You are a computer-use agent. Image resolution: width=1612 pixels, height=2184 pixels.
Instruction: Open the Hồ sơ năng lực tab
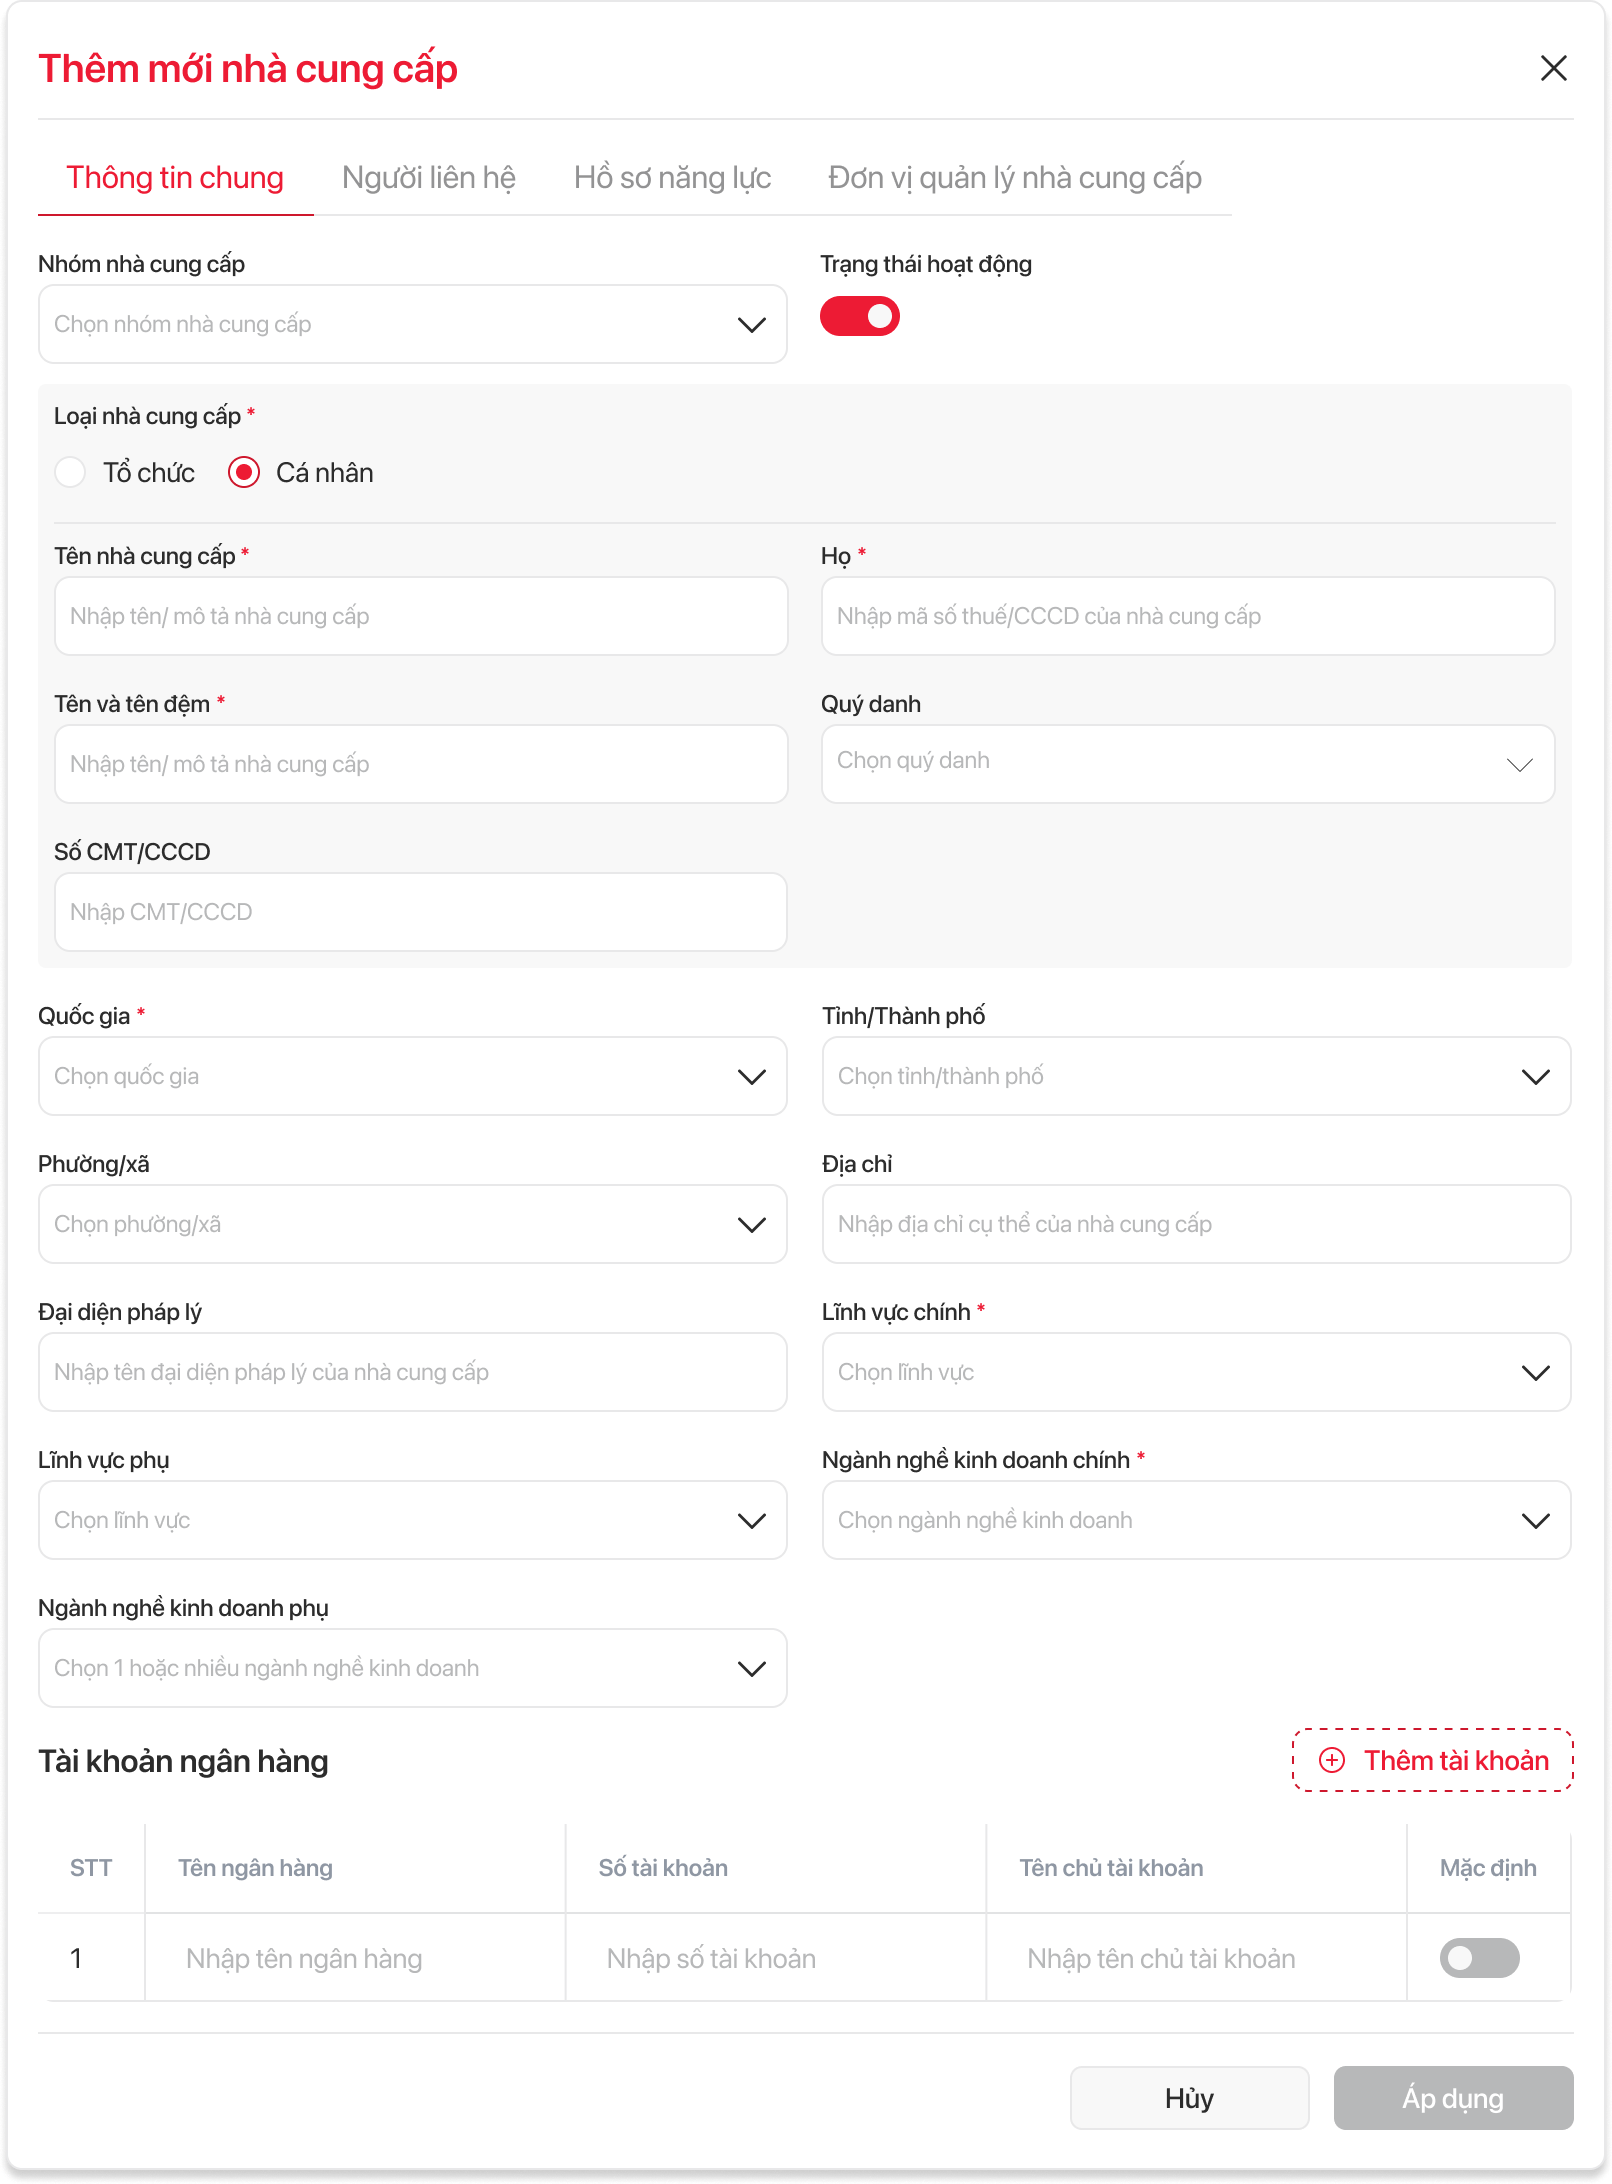(672, 178)
